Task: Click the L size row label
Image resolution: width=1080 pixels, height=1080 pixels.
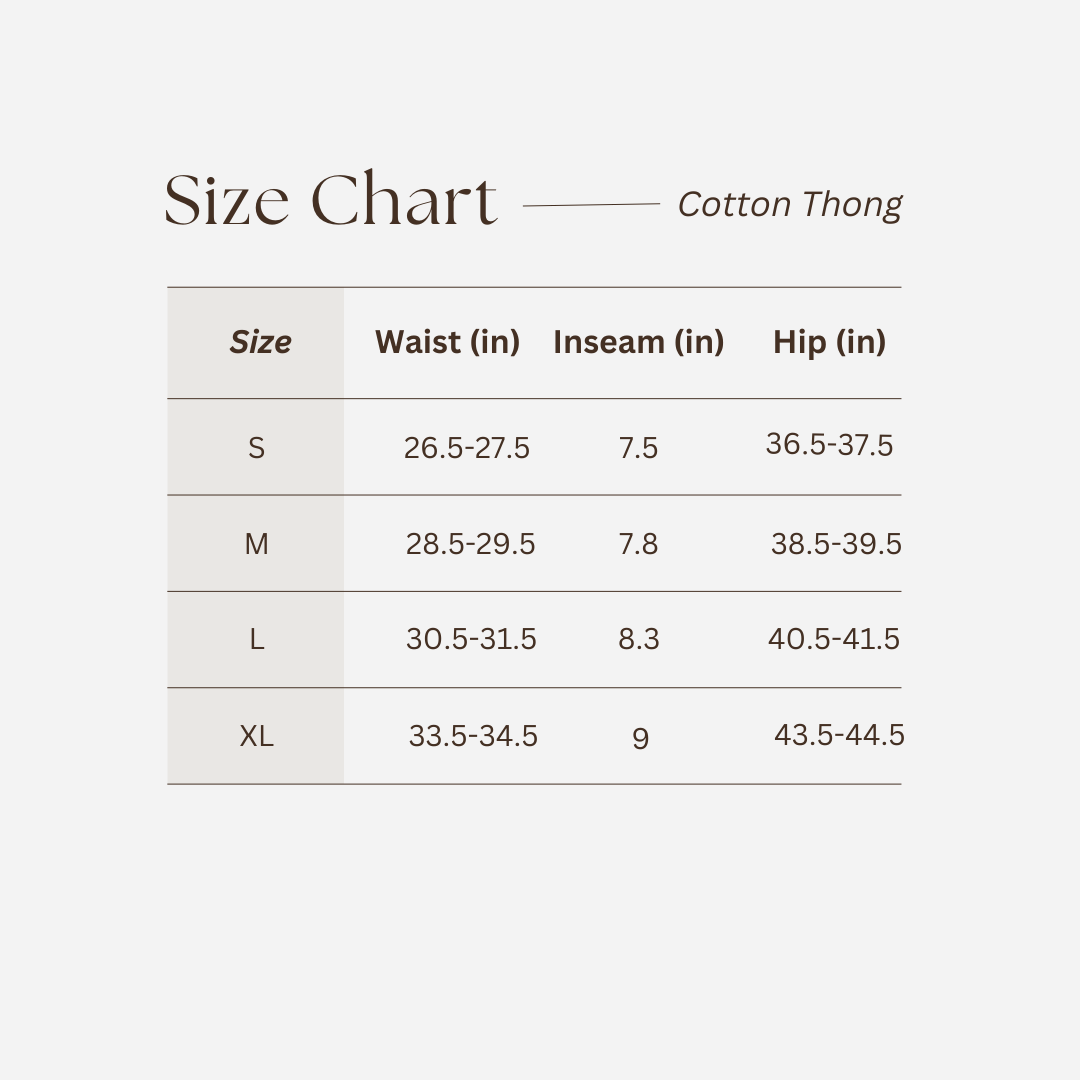Action: 257,639
